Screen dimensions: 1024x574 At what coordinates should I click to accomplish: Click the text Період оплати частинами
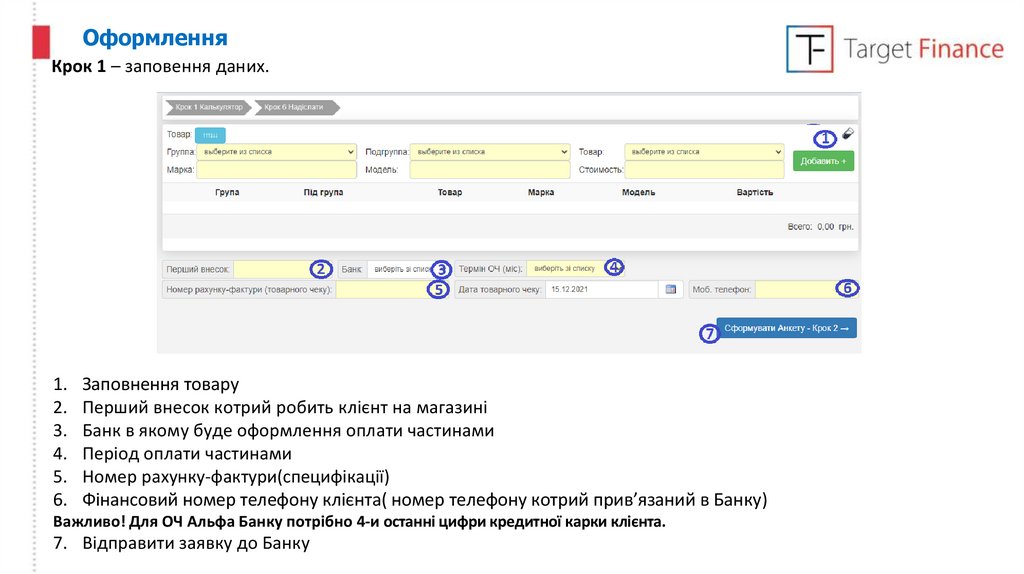(x=187, y=453)
